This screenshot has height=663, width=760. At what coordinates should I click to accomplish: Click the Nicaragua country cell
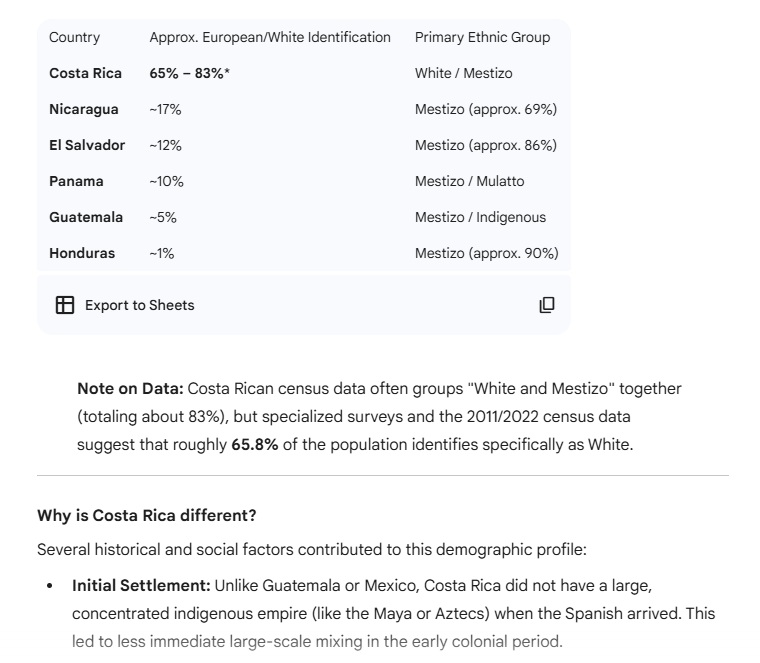pyautogui.click(x=83, y=109)
